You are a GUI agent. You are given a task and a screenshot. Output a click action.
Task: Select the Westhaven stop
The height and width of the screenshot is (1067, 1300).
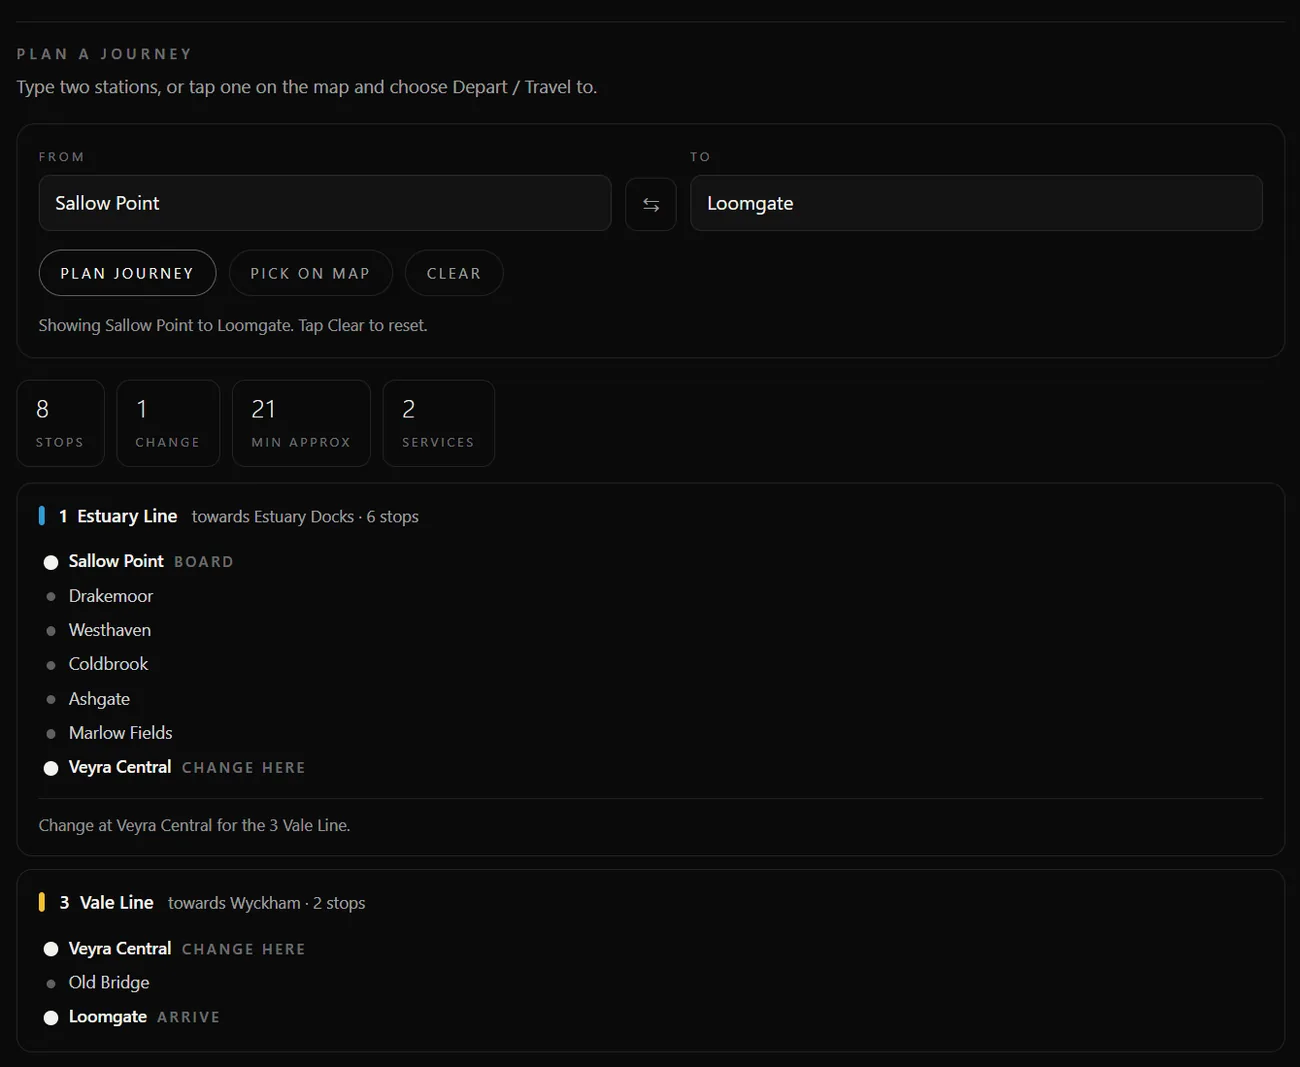click(110, 630)
